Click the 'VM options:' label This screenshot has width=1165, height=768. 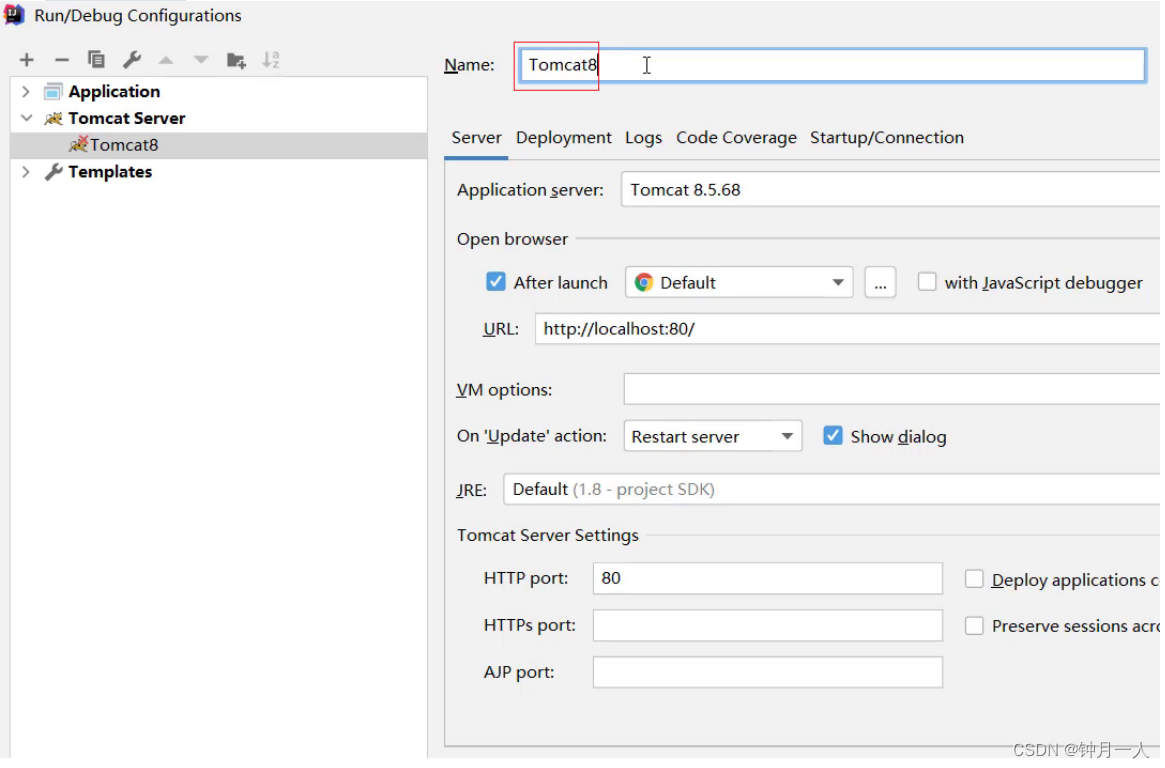tap(504, 391)
